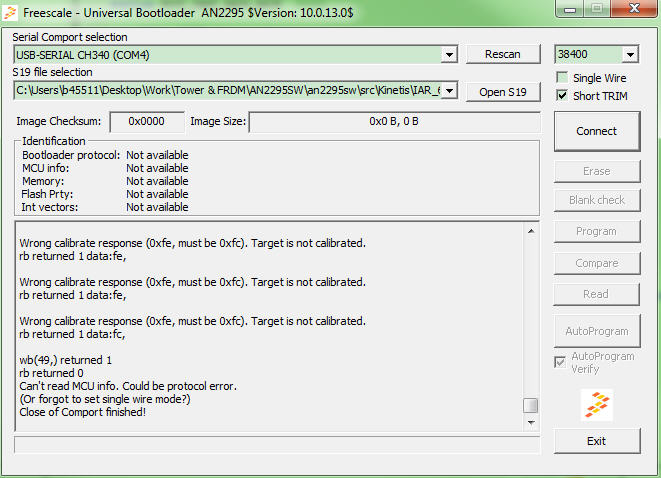The width and height of the screenshot is (661, 478).
Task: Click the Blank check button
Action: pyautogui.click(x=597, y=200)
